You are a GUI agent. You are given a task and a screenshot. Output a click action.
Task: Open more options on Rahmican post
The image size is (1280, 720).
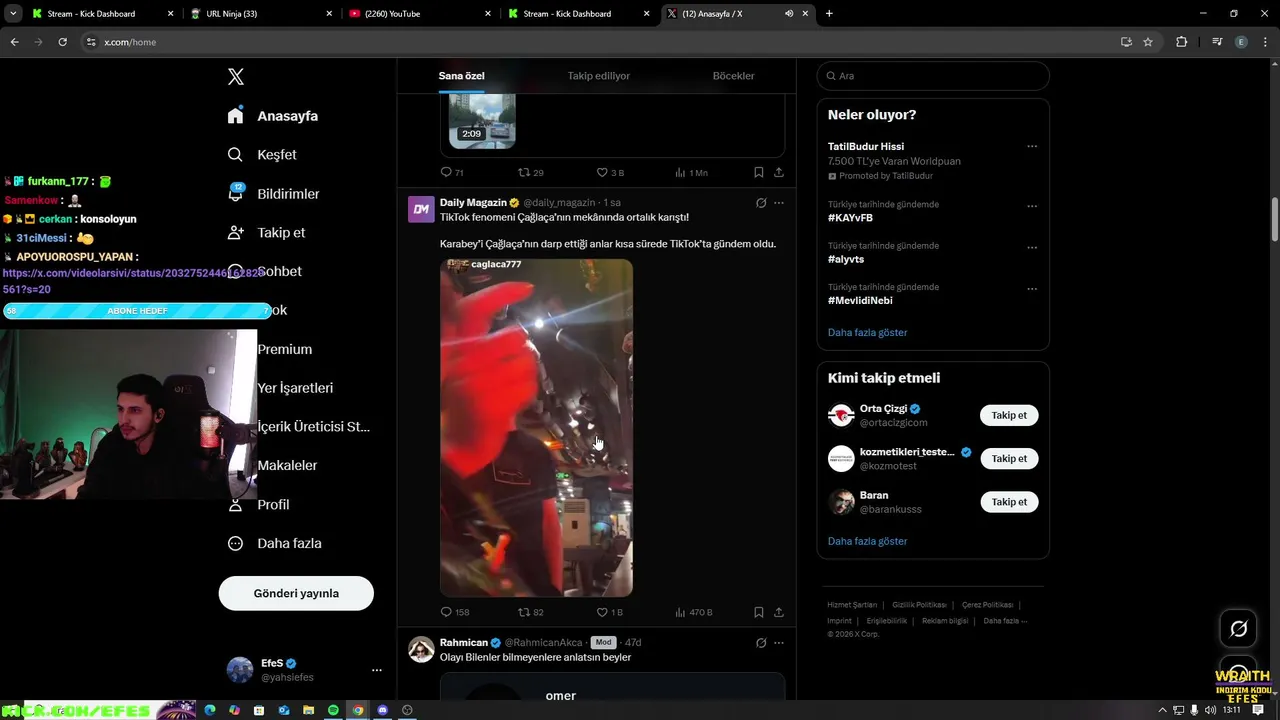tap(779, 643)
